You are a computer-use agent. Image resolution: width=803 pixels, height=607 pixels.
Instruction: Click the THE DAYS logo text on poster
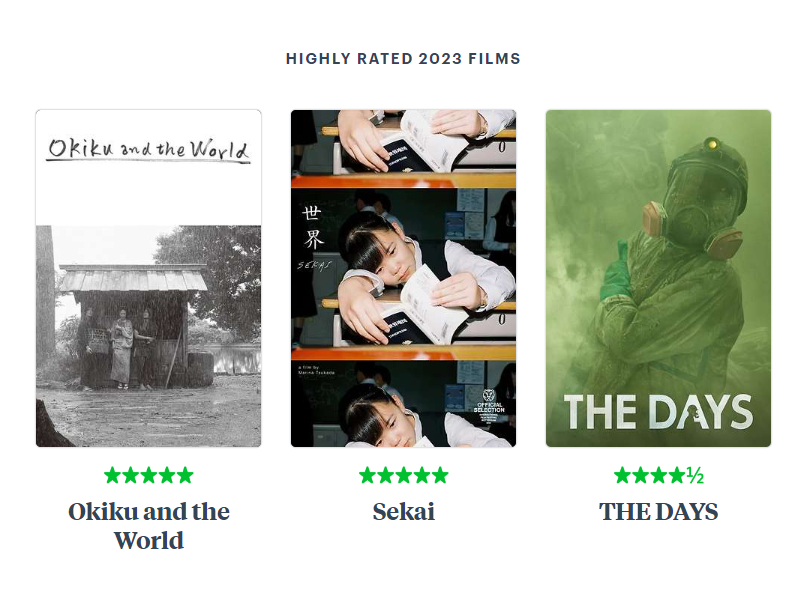658,412
